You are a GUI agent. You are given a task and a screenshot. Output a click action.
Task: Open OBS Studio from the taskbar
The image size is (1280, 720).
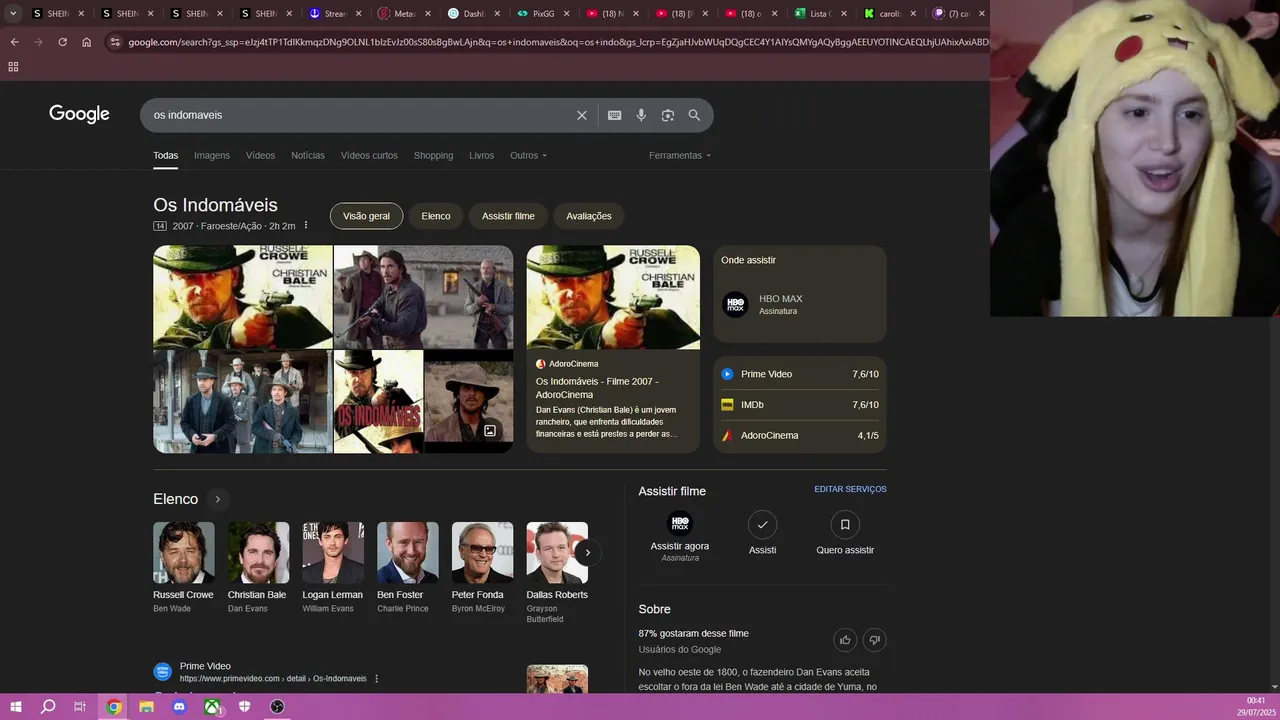coord(277,707)
